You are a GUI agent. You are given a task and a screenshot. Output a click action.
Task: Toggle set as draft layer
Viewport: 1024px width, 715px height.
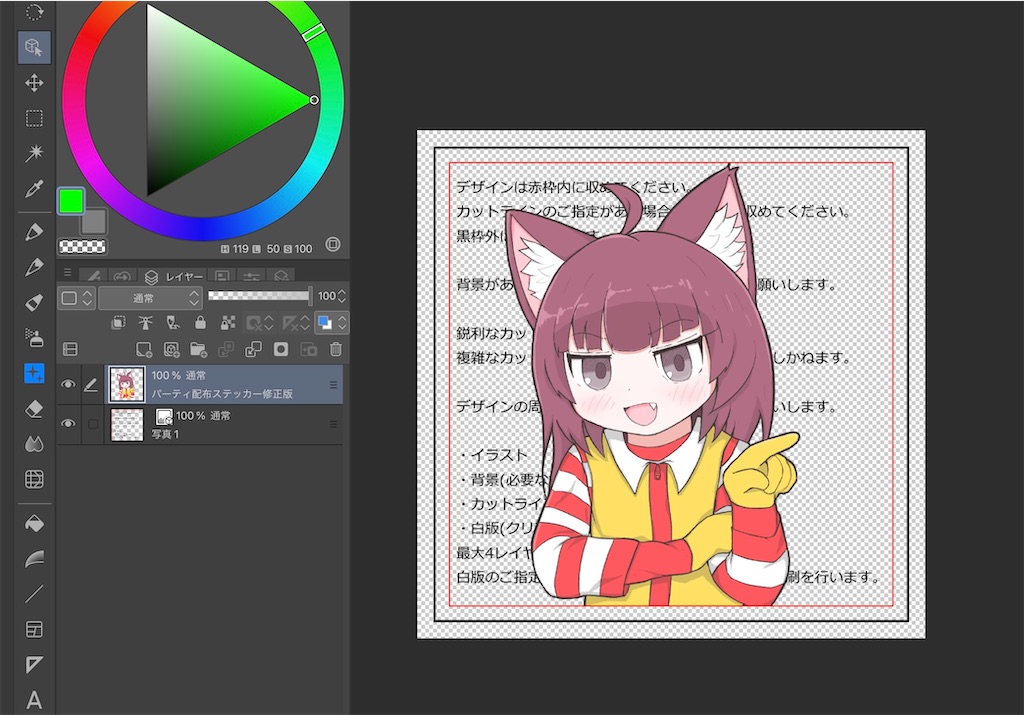coord(173,323)
